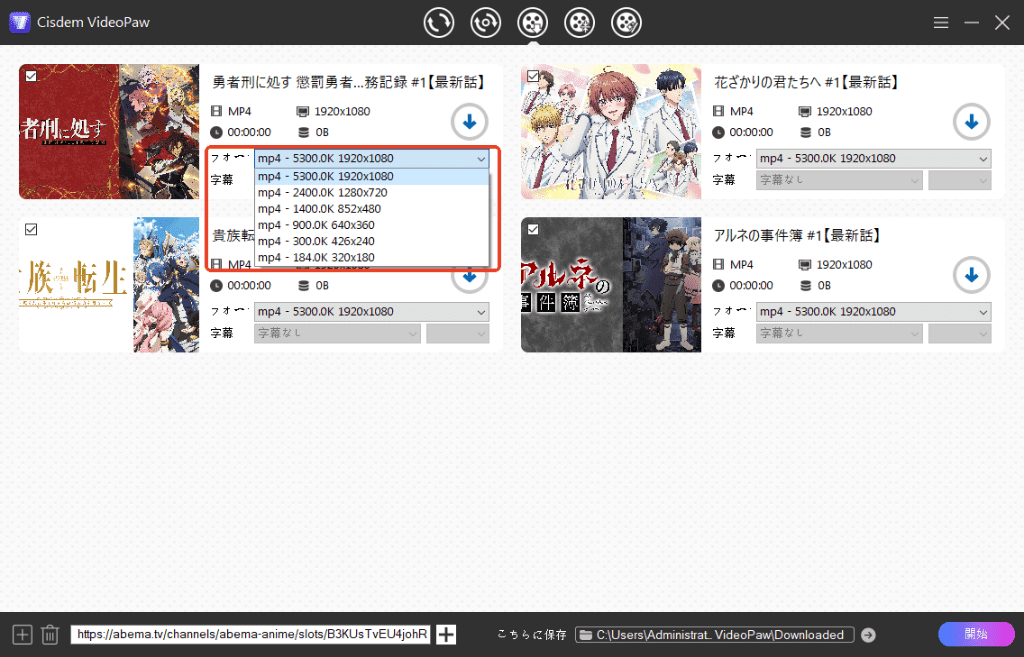
Task: Click the 花ざかりの君たちへ thumbnail
Action: [611, 131]
